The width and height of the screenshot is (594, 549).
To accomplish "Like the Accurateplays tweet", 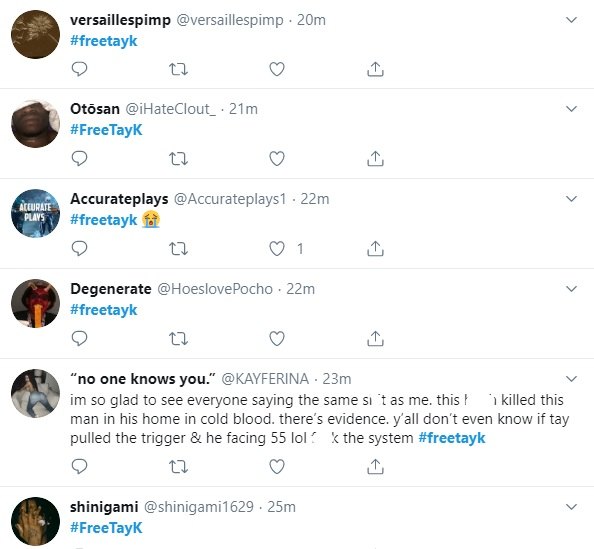I will click(x=277, y=249).
